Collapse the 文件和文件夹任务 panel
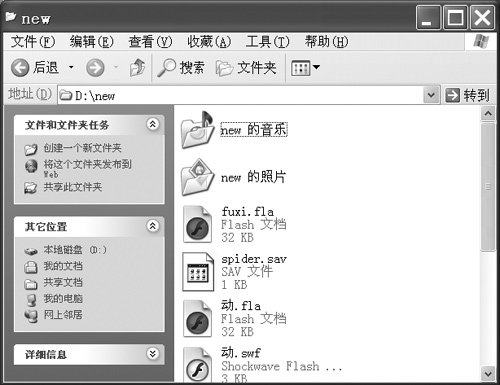 [152, 124]
